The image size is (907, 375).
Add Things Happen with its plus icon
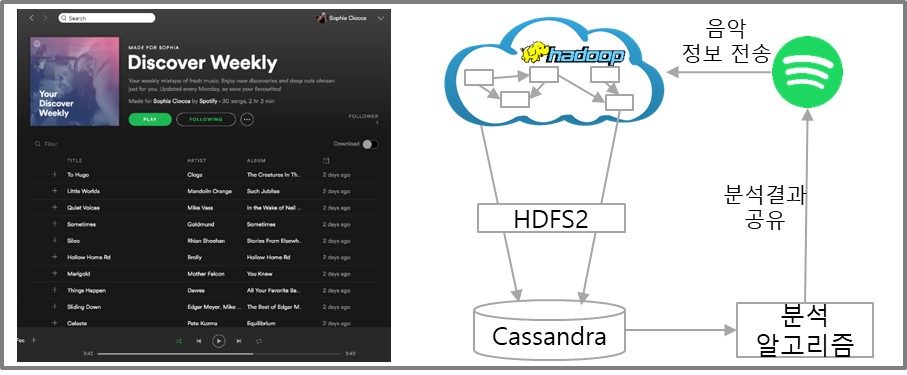55,290
